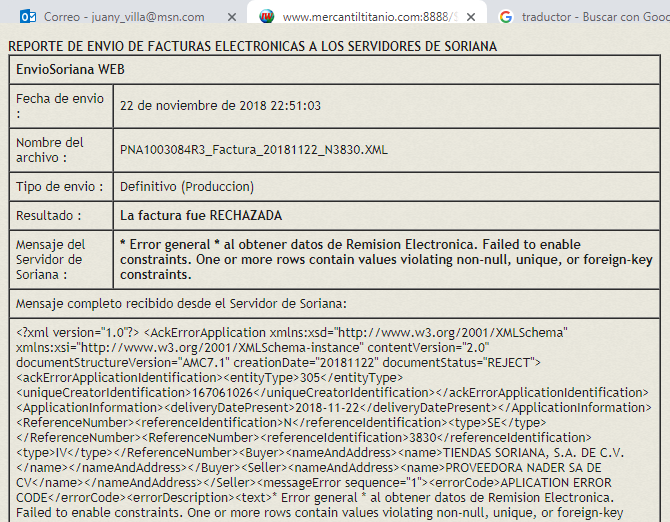Image resolution: width=670 pixels, height=522 pixels.
Task: Click the Tipo de envio label
Action: (59, 187)
